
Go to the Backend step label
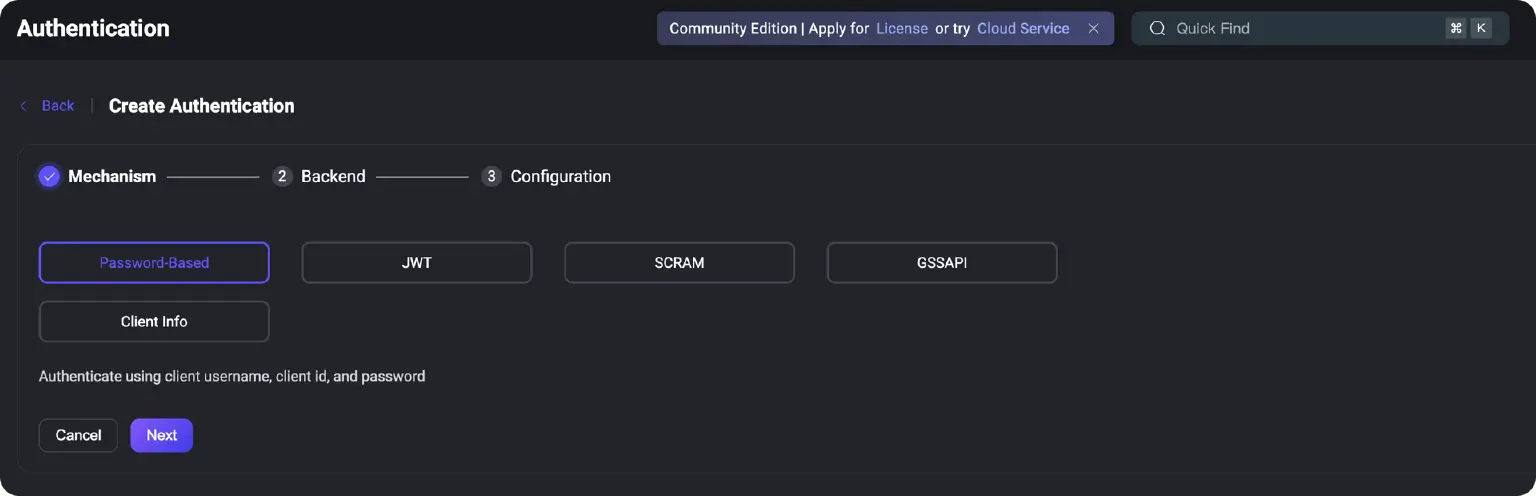tap(333, 177)
